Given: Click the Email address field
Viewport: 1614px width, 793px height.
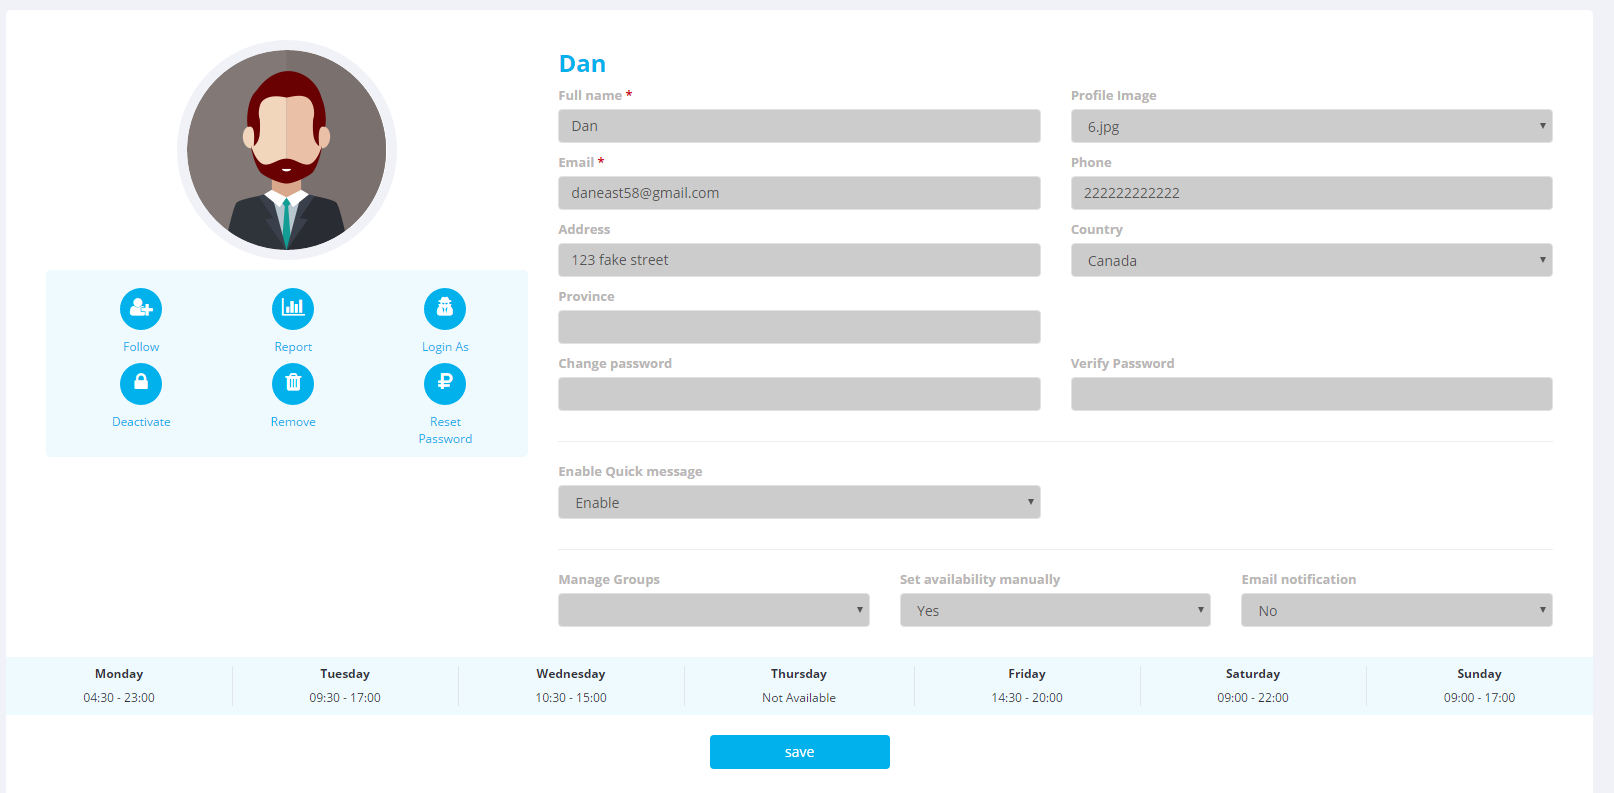Looking at the screenshot, I should 799,193.
